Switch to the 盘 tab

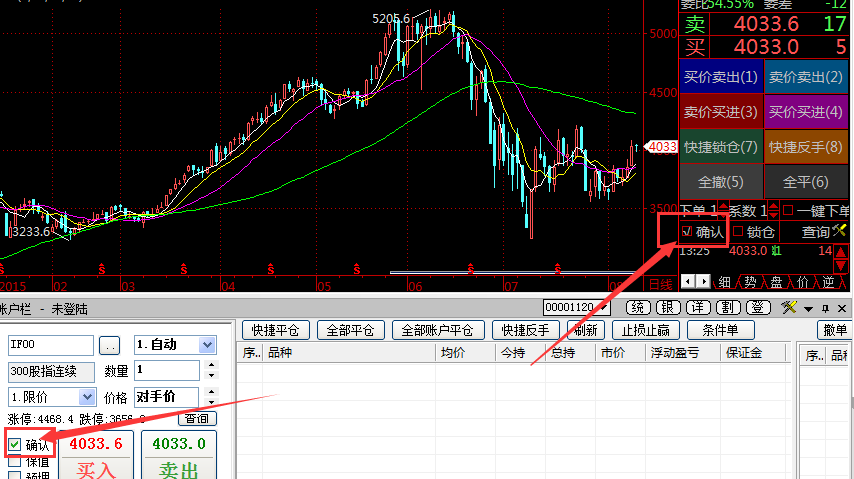[776, 281]
